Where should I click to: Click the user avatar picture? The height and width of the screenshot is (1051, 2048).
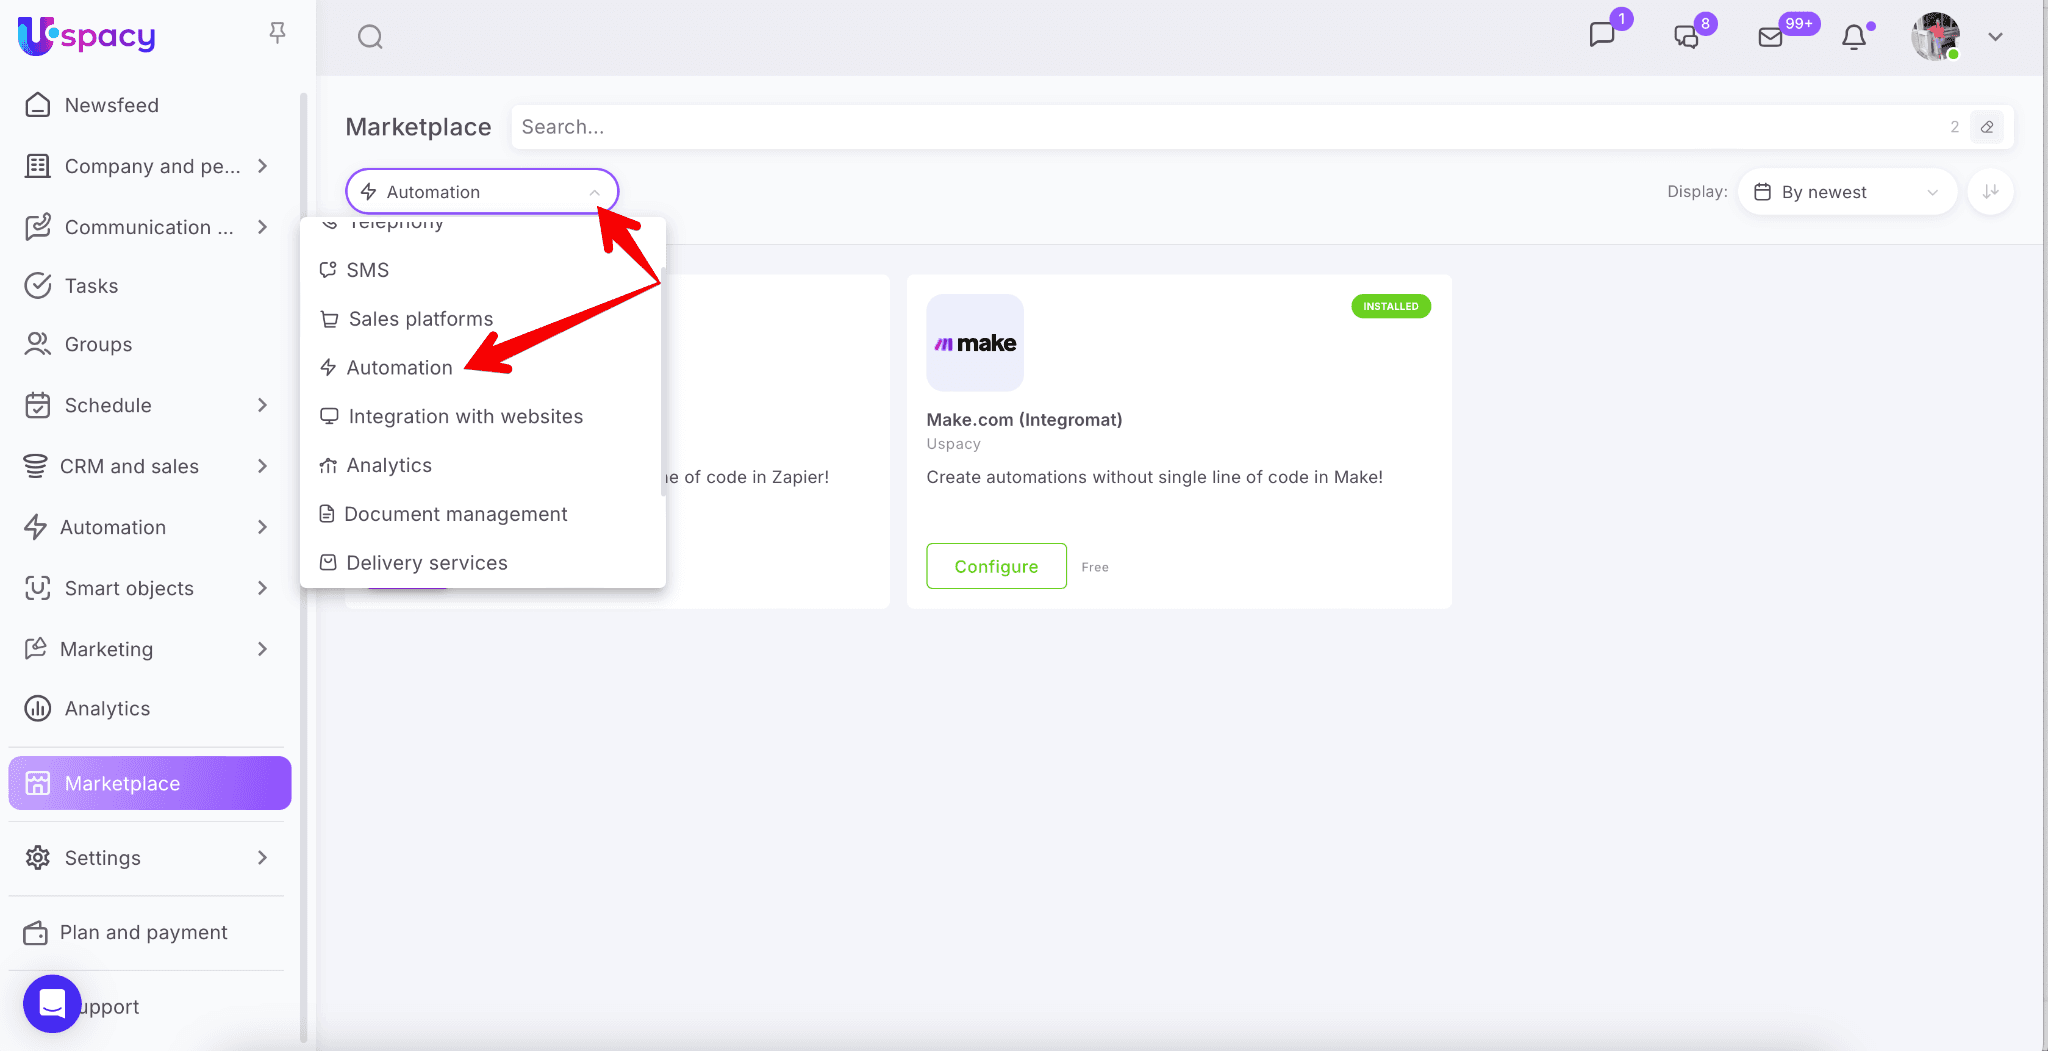coord(1935,37)
